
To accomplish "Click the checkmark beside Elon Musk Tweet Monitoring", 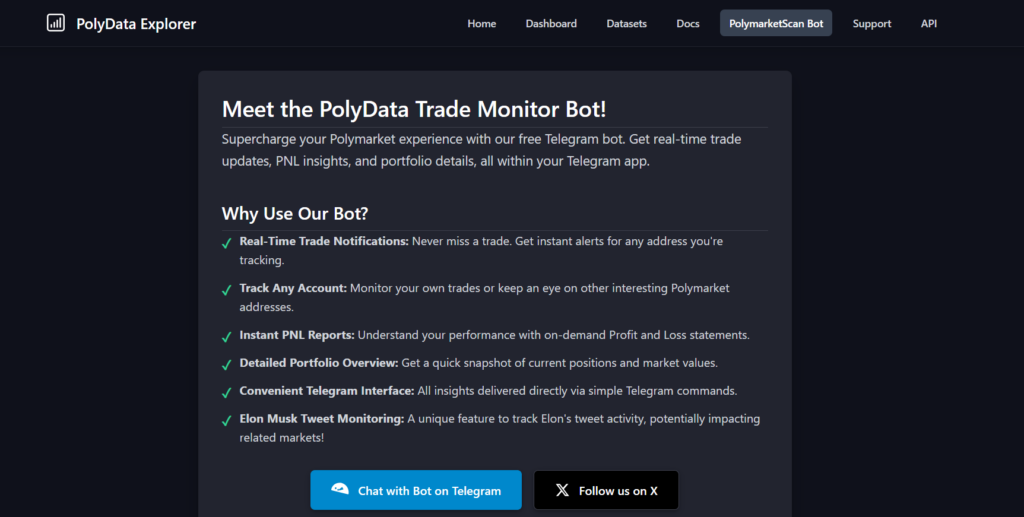I will pos(227,422).
